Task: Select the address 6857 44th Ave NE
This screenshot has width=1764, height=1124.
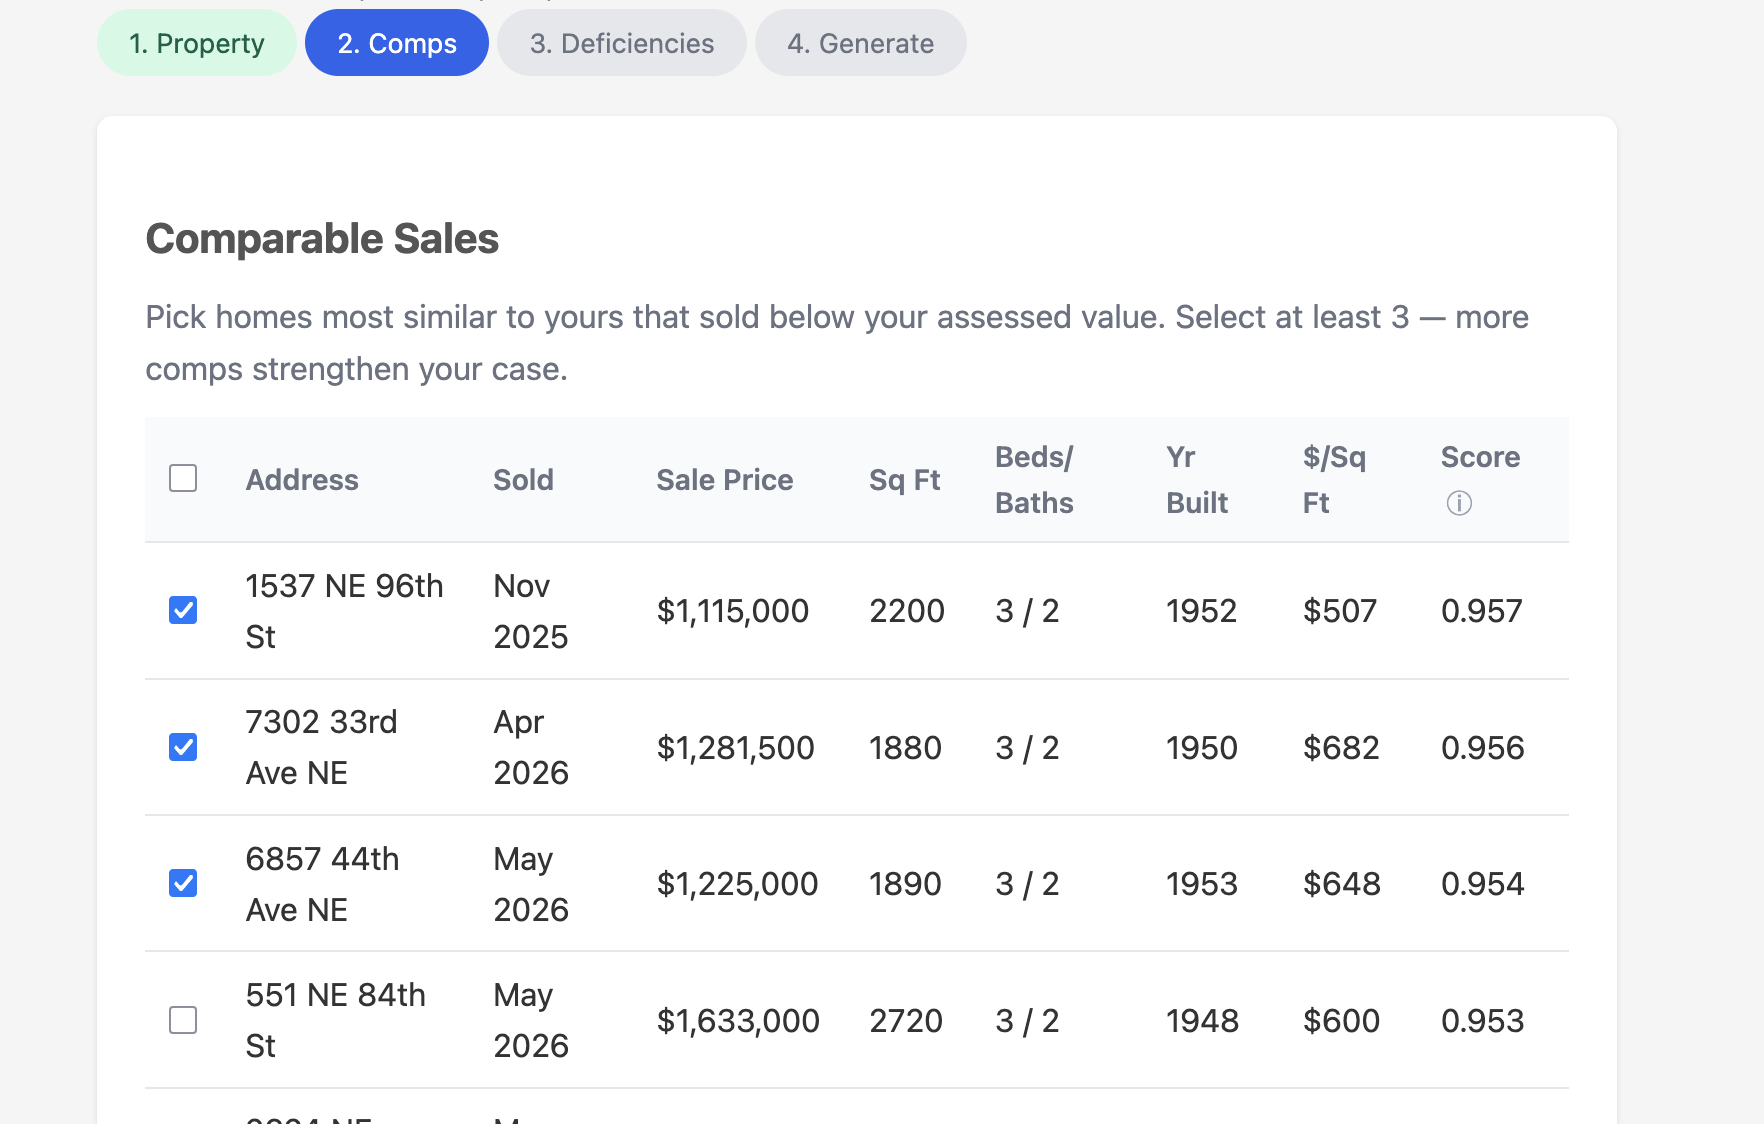Action: pos(322,884)
